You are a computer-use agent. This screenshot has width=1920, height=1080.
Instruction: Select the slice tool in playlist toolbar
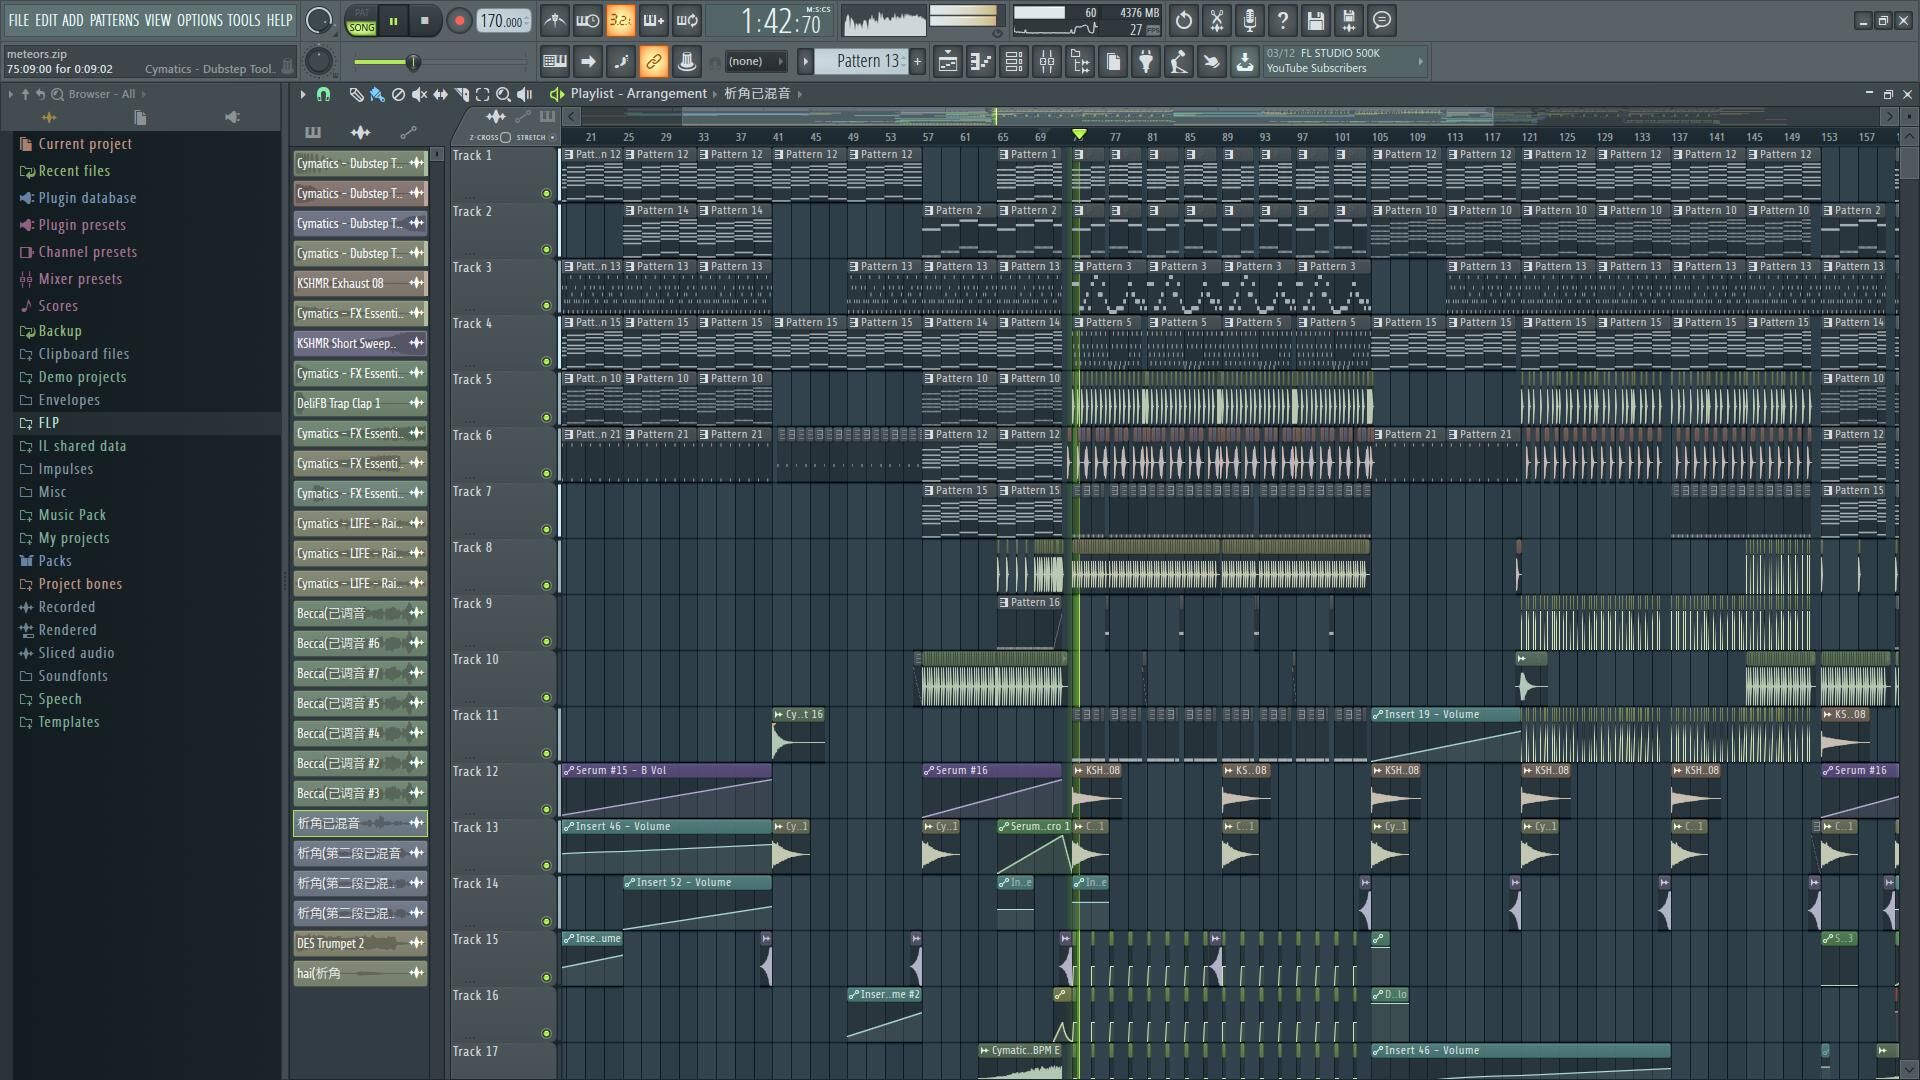461,94
